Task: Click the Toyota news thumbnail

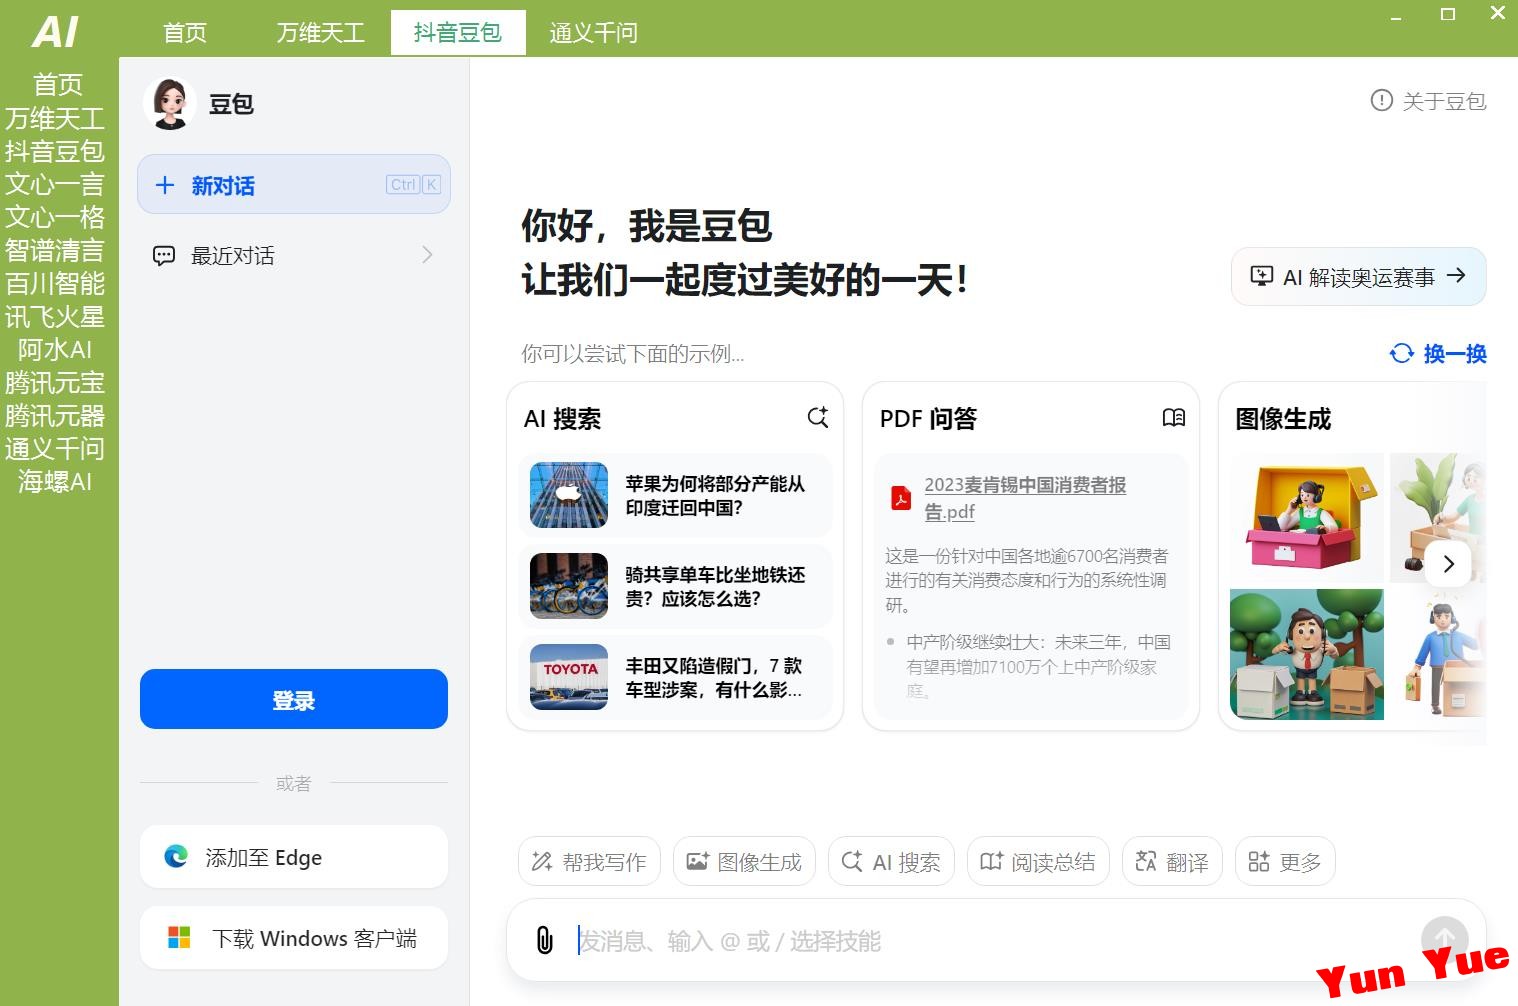Action: 569,677
